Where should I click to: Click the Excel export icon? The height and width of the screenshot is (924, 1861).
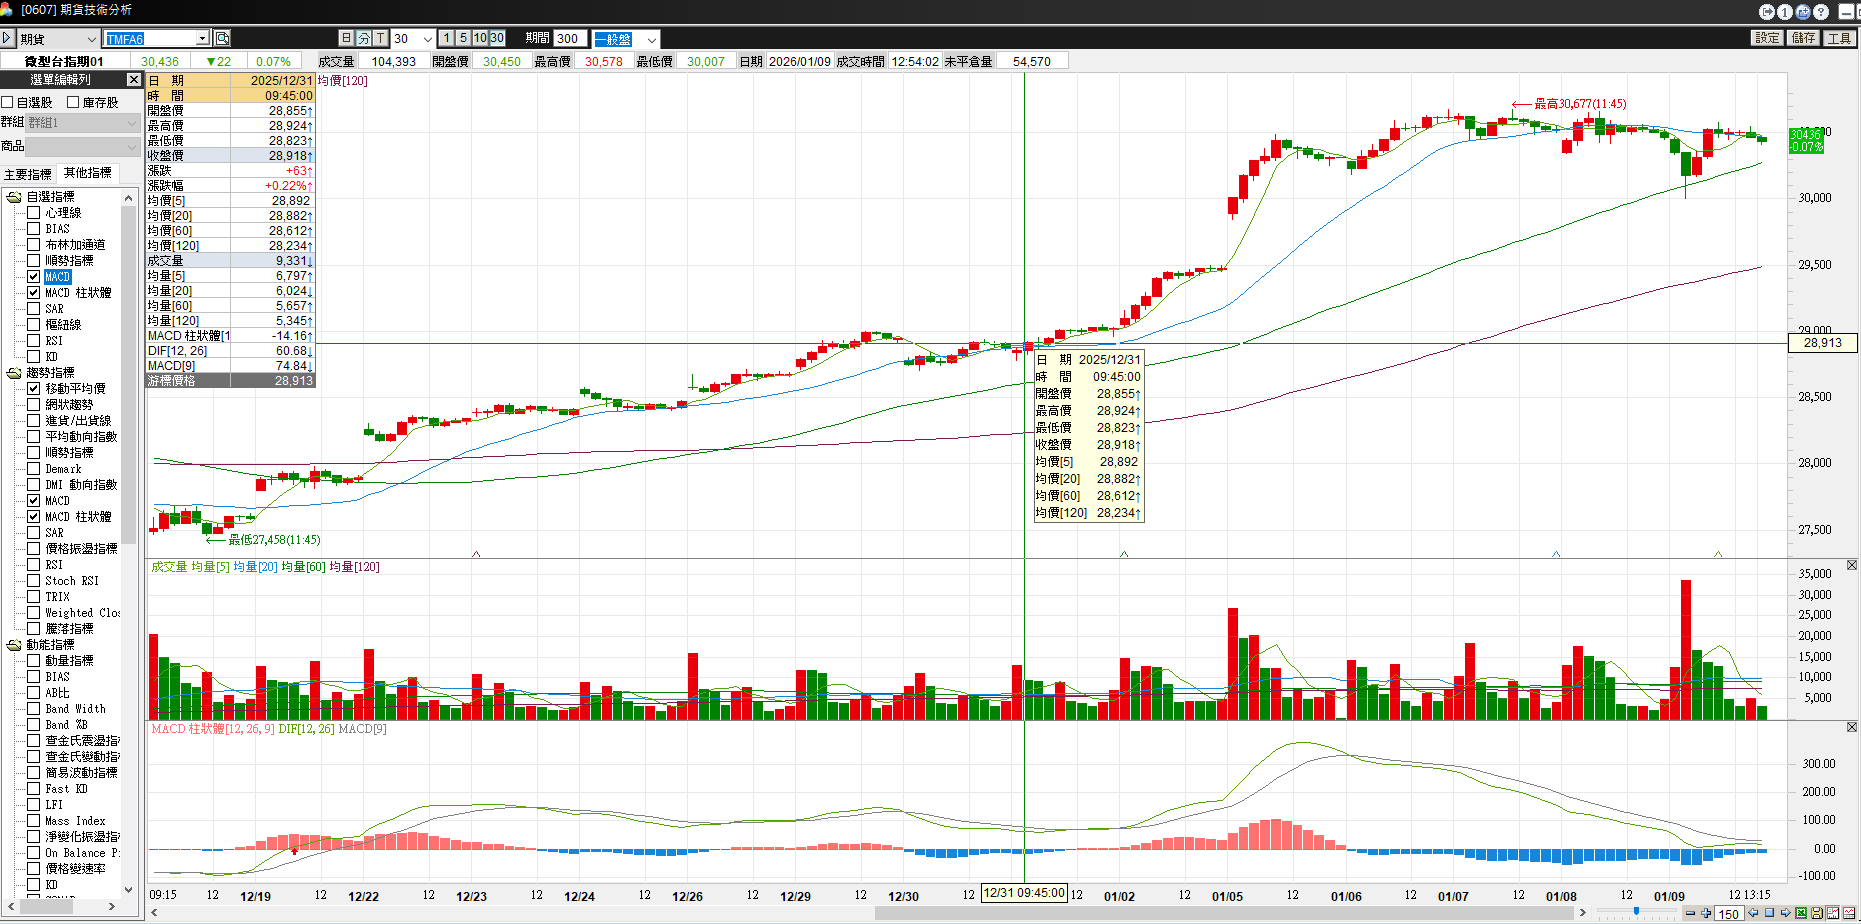pyautogui.click(x=1801, y=913)
